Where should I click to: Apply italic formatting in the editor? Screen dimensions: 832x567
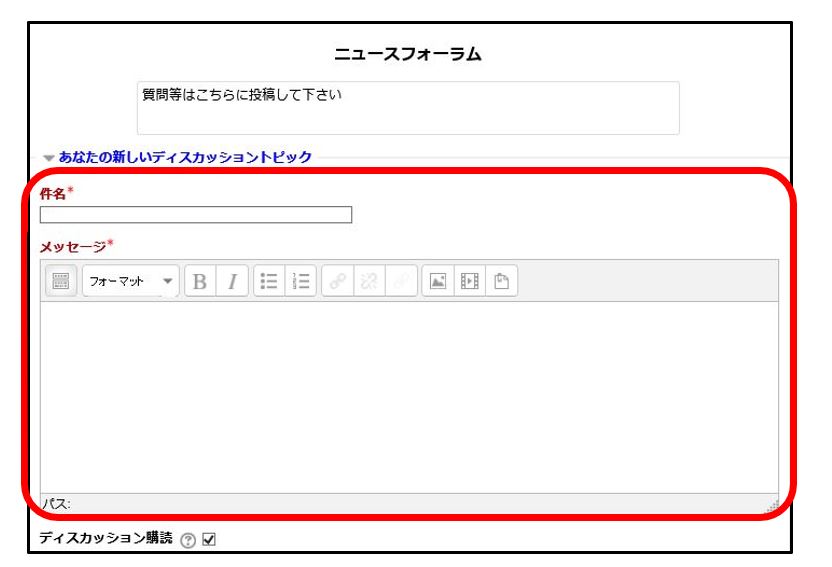[229, 282]
